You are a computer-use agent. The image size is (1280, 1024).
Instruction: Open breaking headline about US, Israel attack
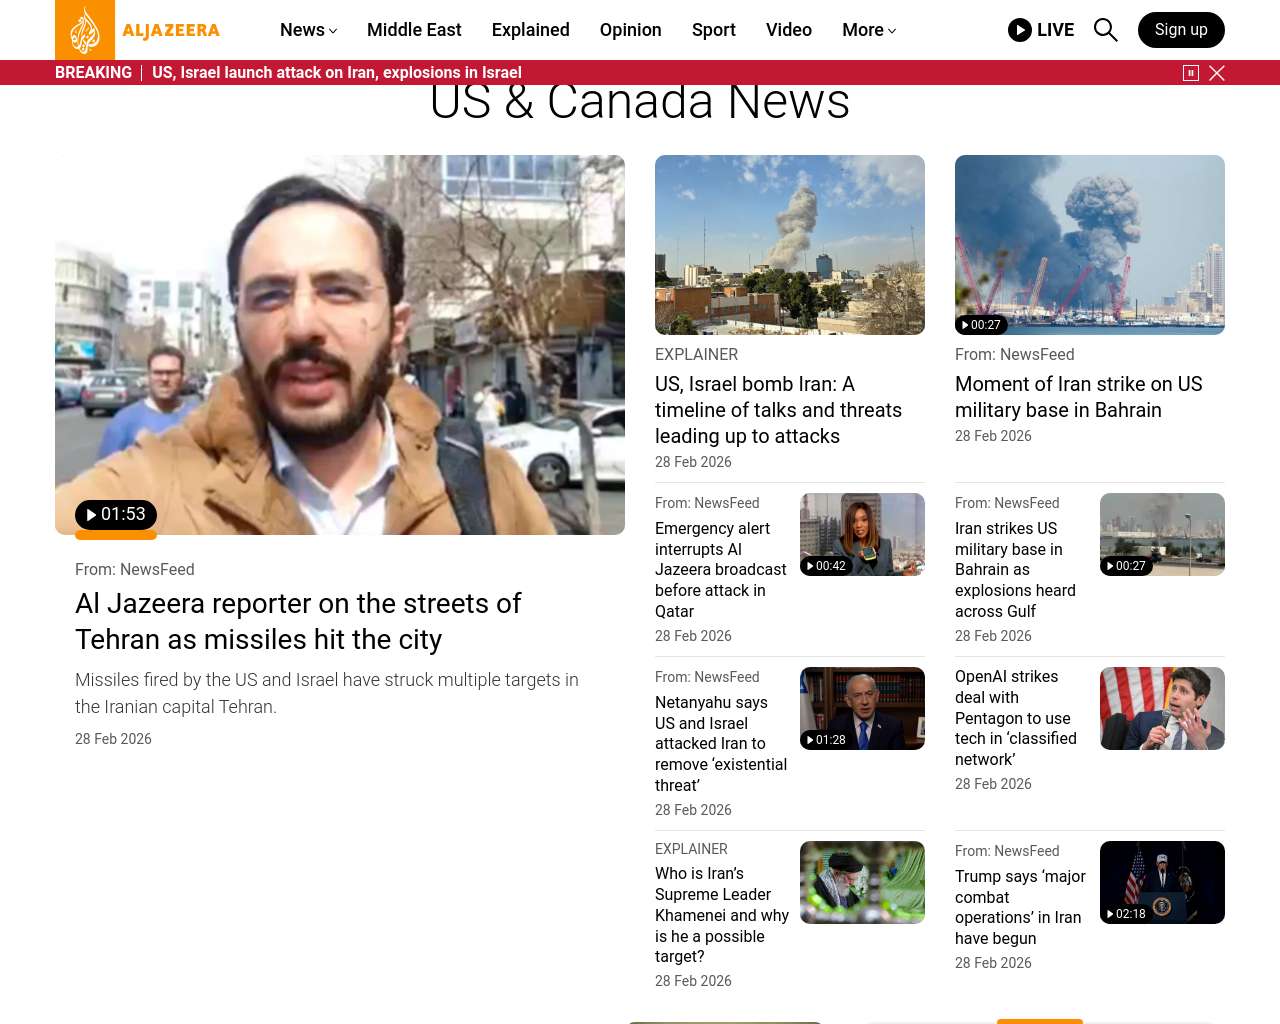pos(337,73)
